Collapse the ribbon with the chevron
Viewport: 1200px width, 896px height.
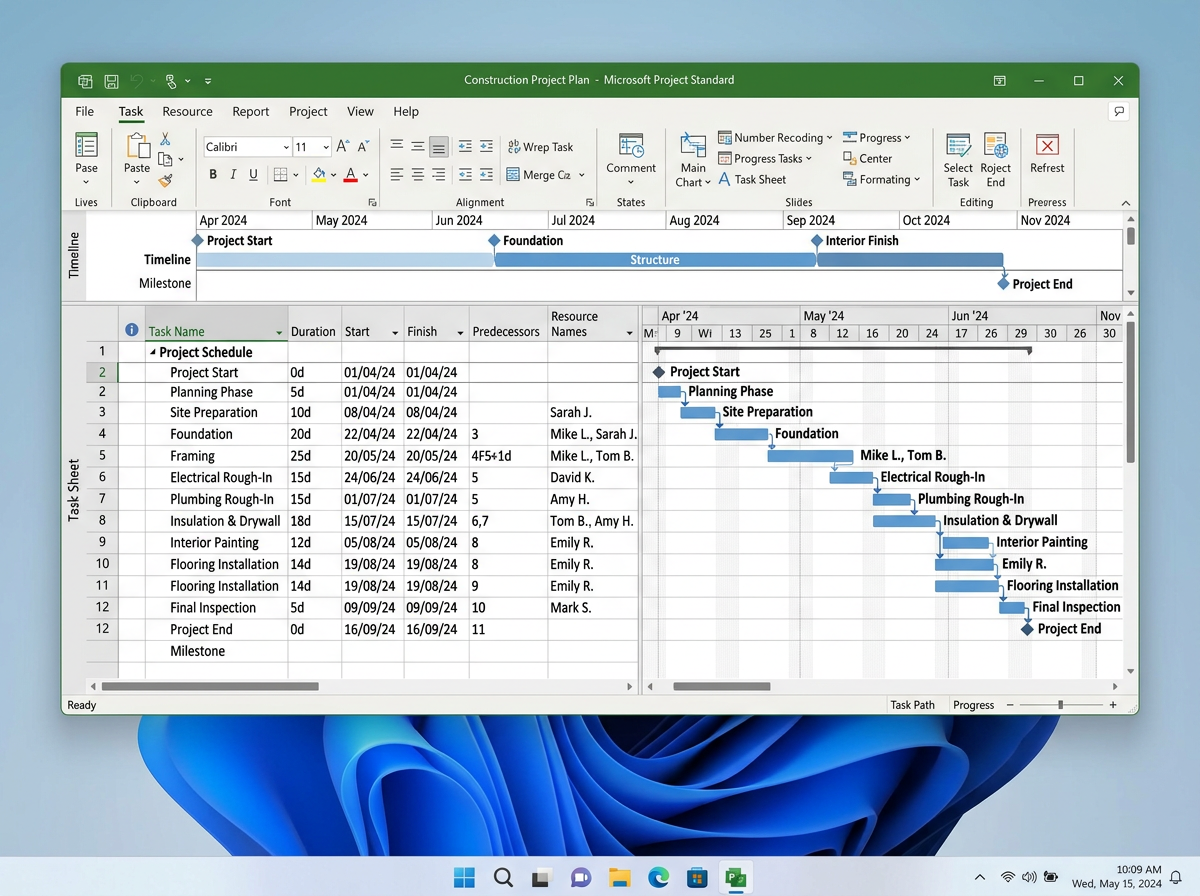pyautogui.click(x=1125, y=203)
